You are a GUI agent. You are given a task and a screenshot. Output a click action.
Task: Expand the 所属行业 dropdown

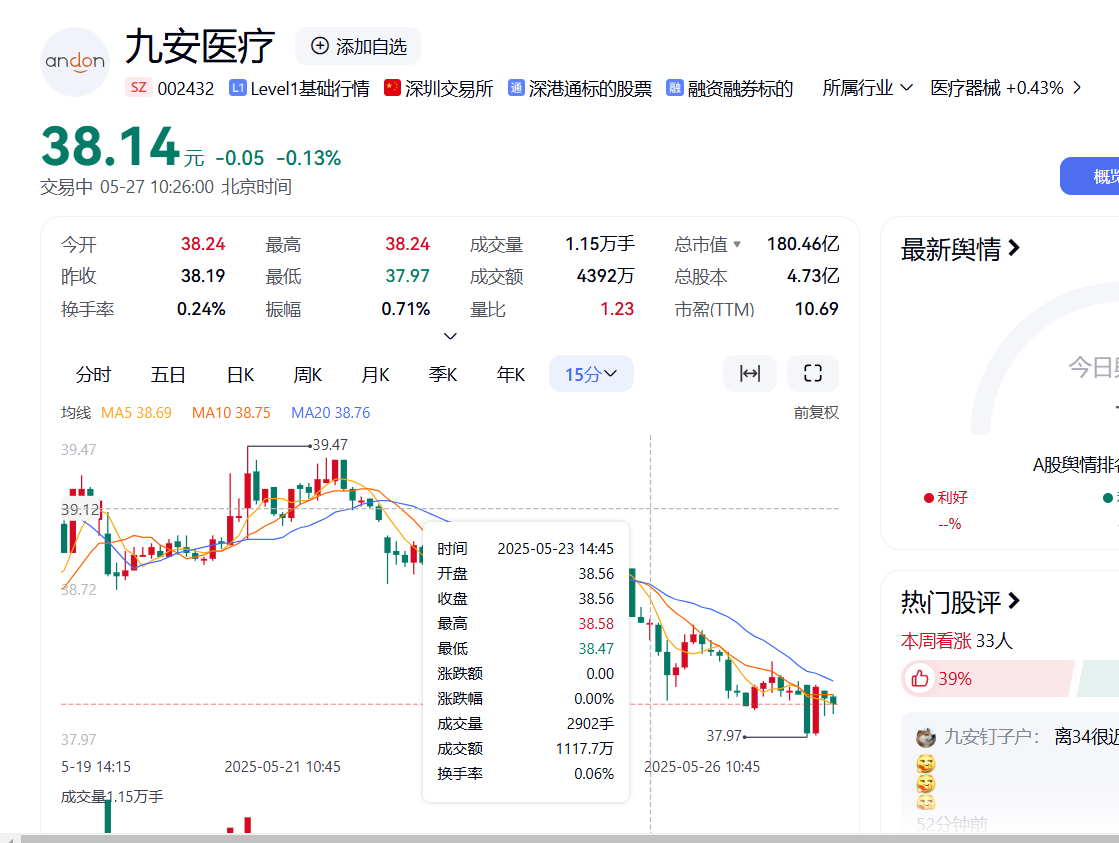coord(867,88)
